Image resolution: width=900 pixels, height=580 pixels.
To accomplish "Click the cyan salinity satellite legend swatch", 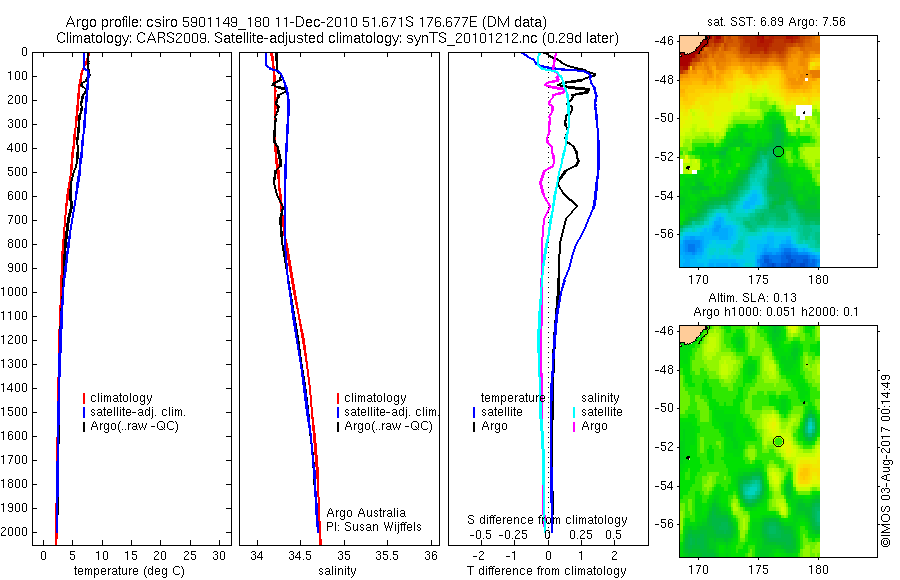I will click(574, 412).
